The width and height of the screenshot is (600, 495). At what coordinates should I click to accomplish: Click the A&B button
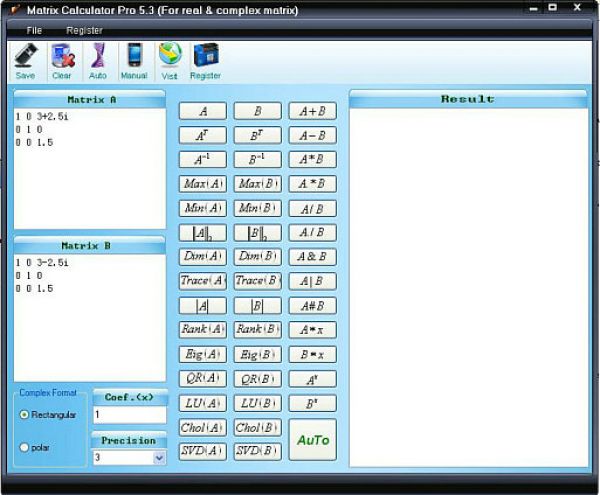click(x=313, y=256)
